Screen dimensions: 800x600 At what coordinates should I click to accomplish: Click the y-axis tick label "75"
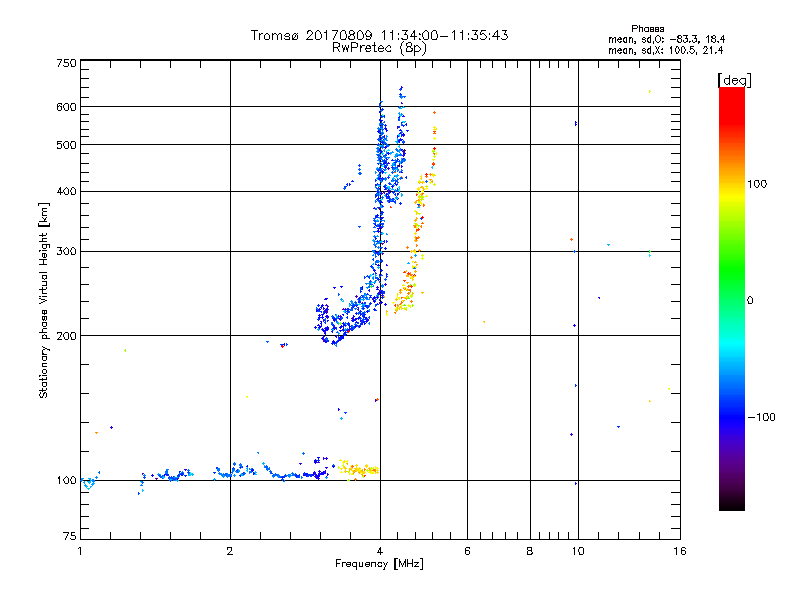(70, 536)
